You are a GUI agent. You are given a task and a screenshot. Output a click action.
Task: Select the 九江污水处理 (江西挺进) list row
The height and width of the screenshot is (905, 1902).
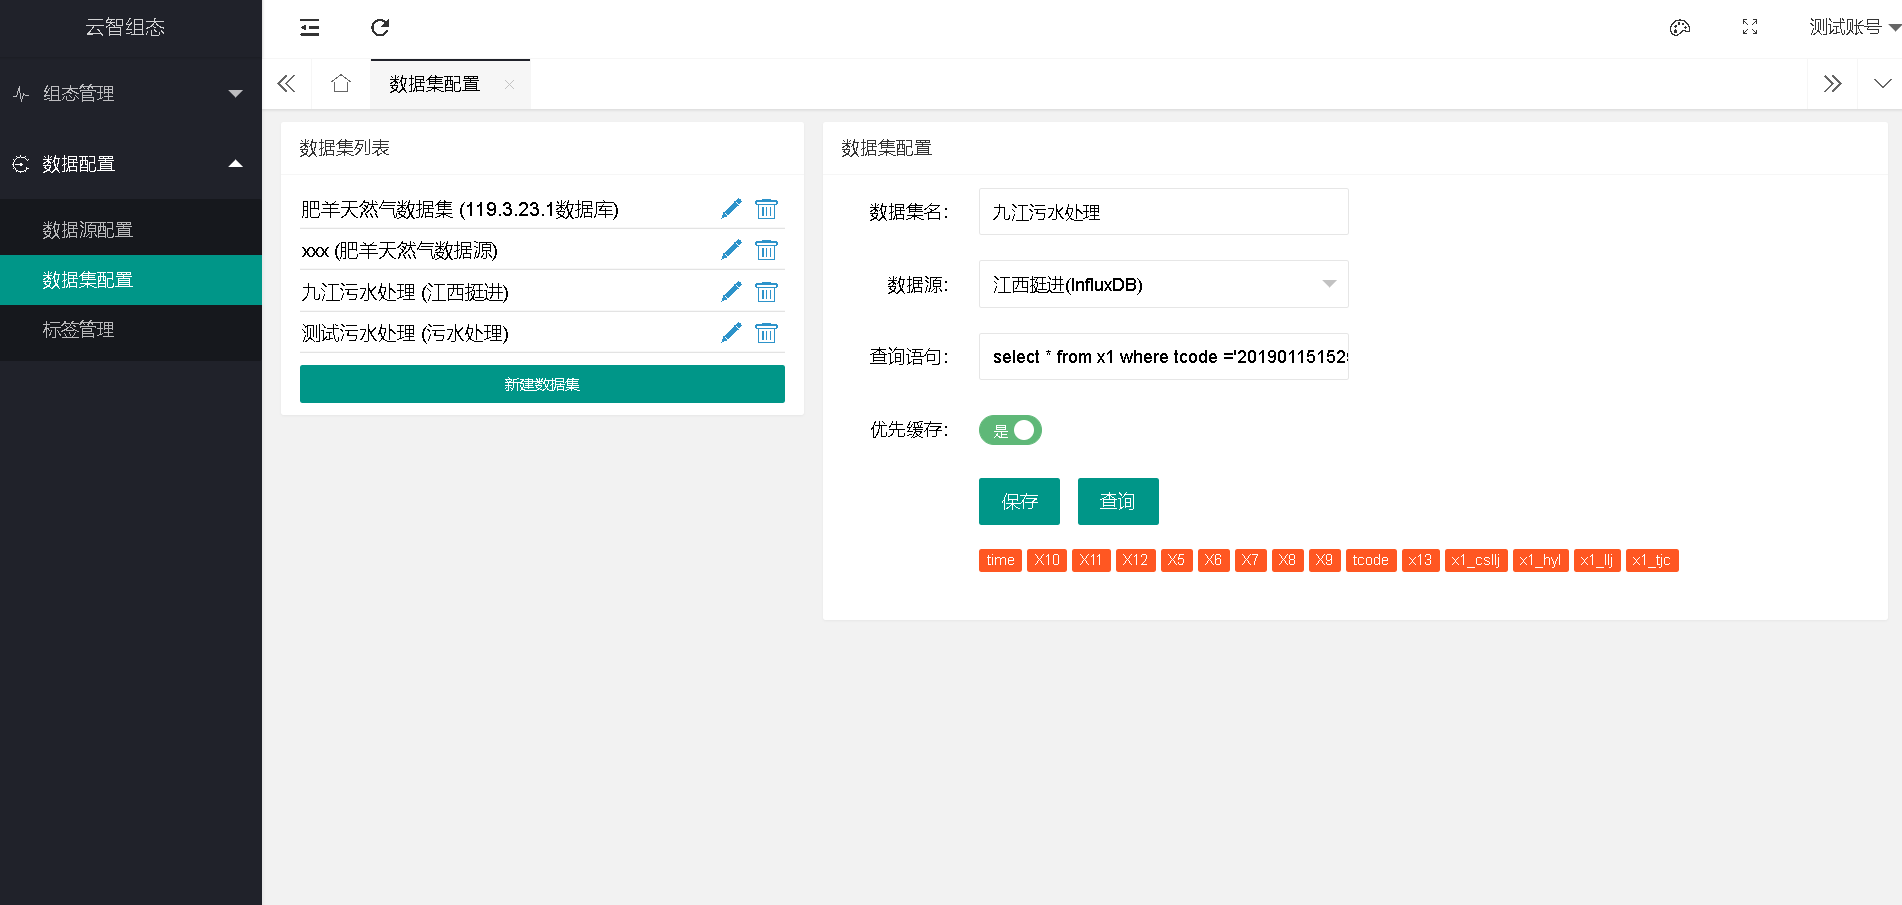(542, 292)
